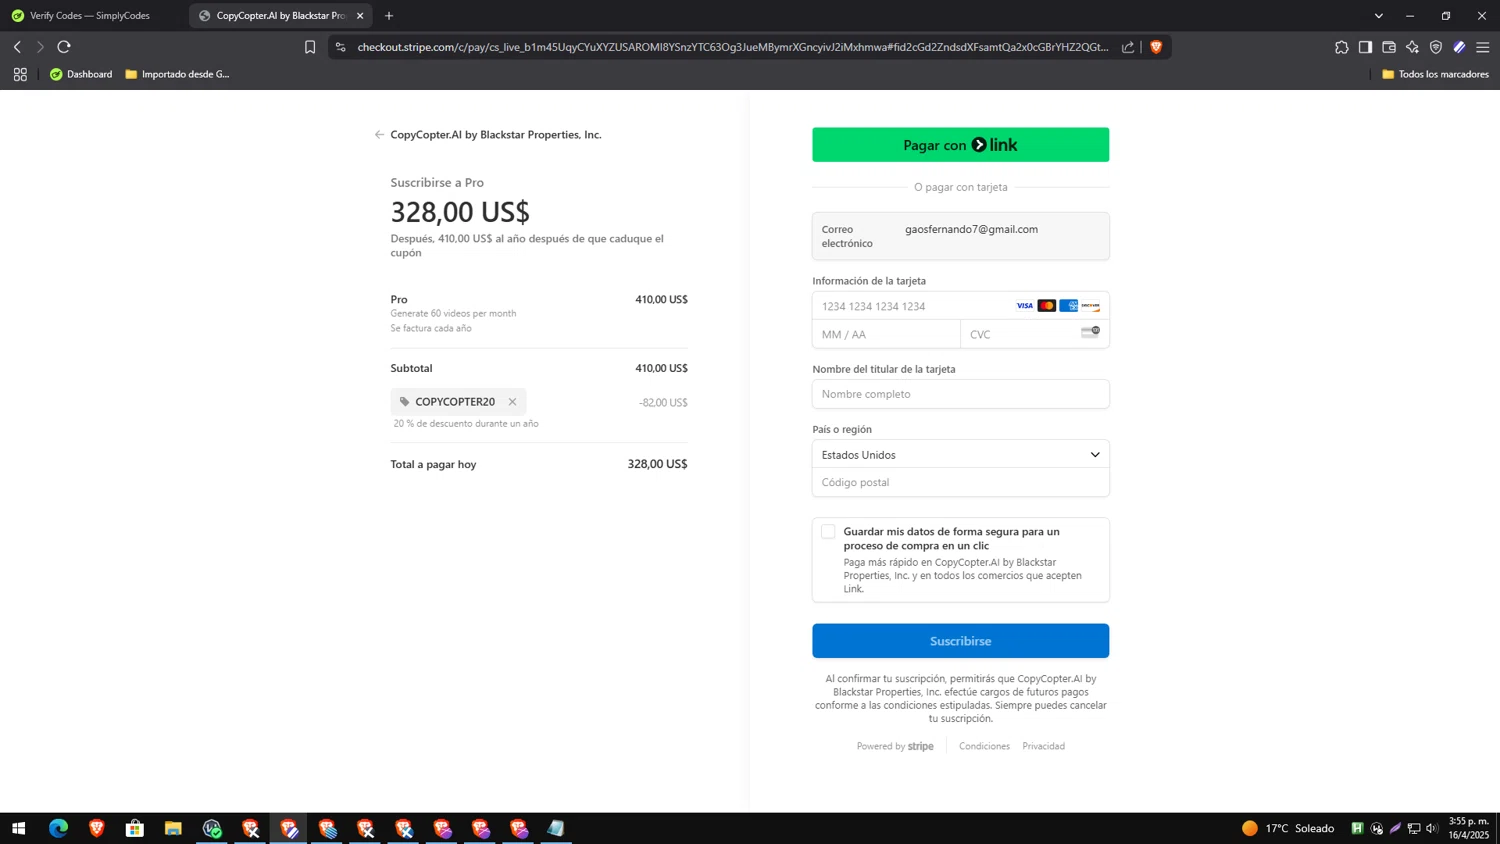Open the Extensions puzzle icon
The image size is (1500, 844).
coord(1342,47)
